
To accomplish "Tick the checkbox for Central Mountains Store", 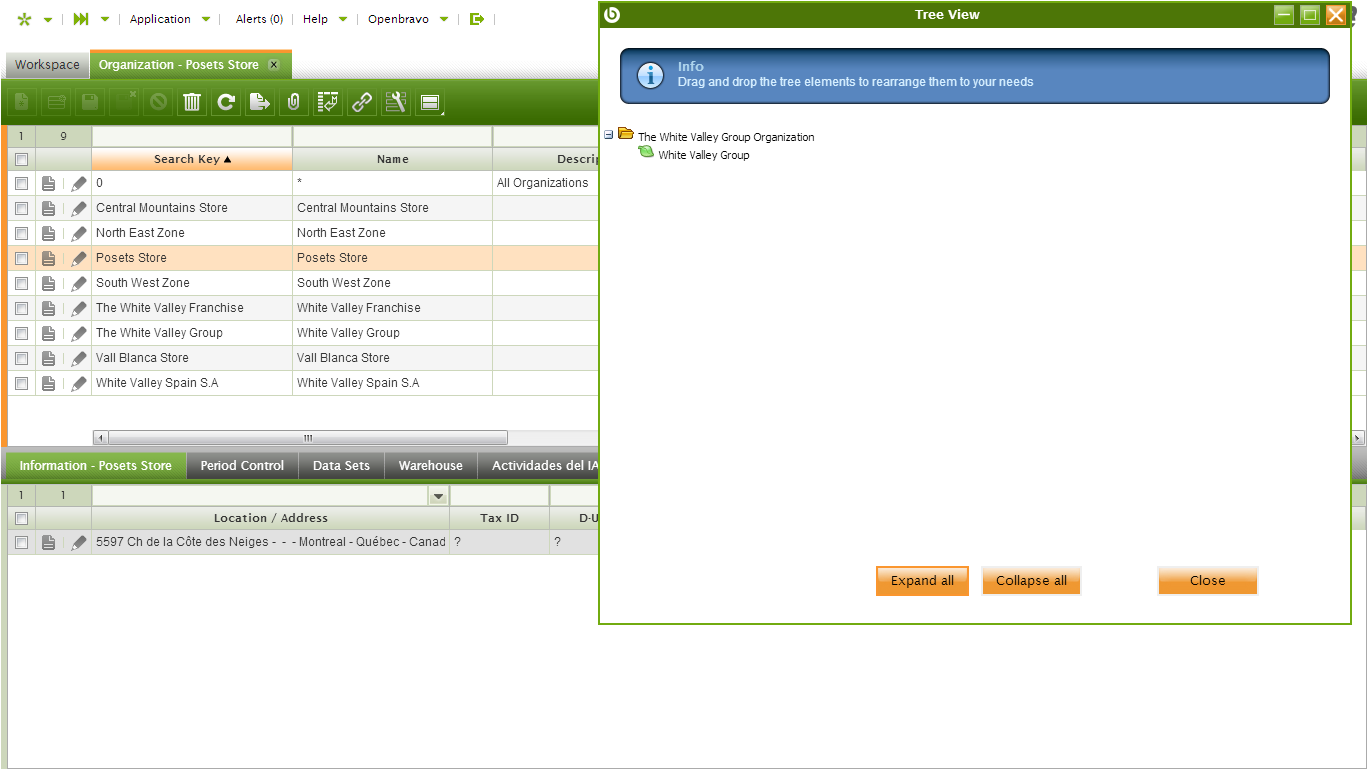I will click(21, 208).
